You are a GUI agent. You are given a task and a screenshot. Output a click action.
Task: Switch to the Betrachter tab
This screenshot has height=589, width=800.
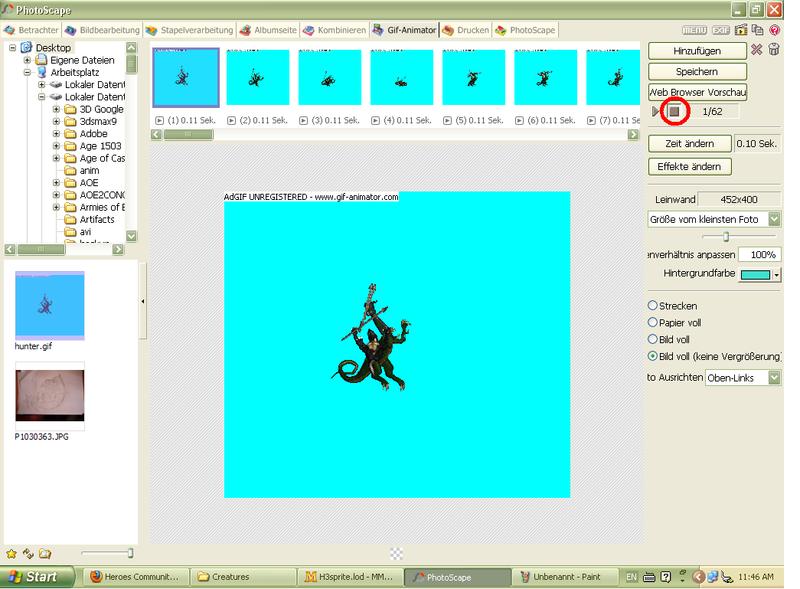(32, 30)
